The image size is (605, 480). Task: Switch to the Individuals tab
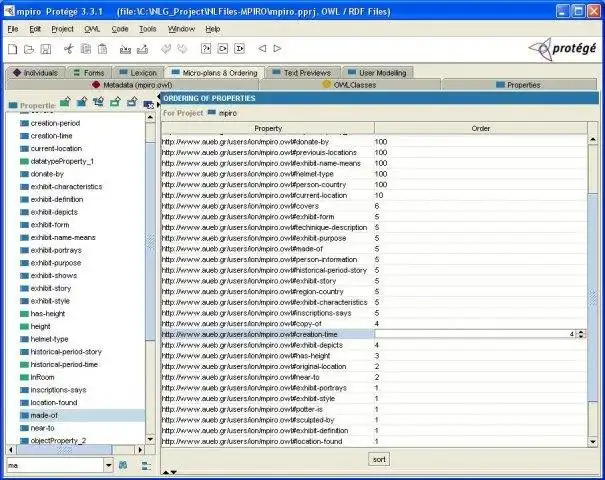pos(35,73)
